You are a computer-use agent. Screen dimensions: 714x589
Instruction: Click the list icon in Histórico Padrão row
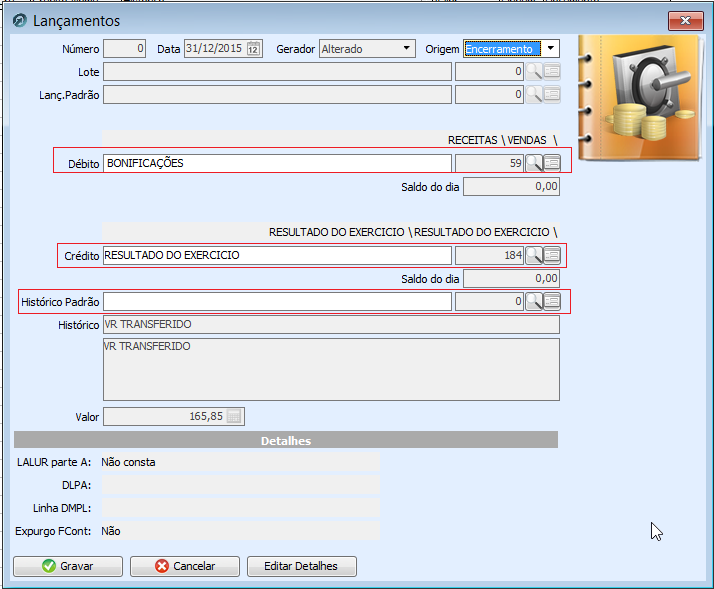click(552, 302)
